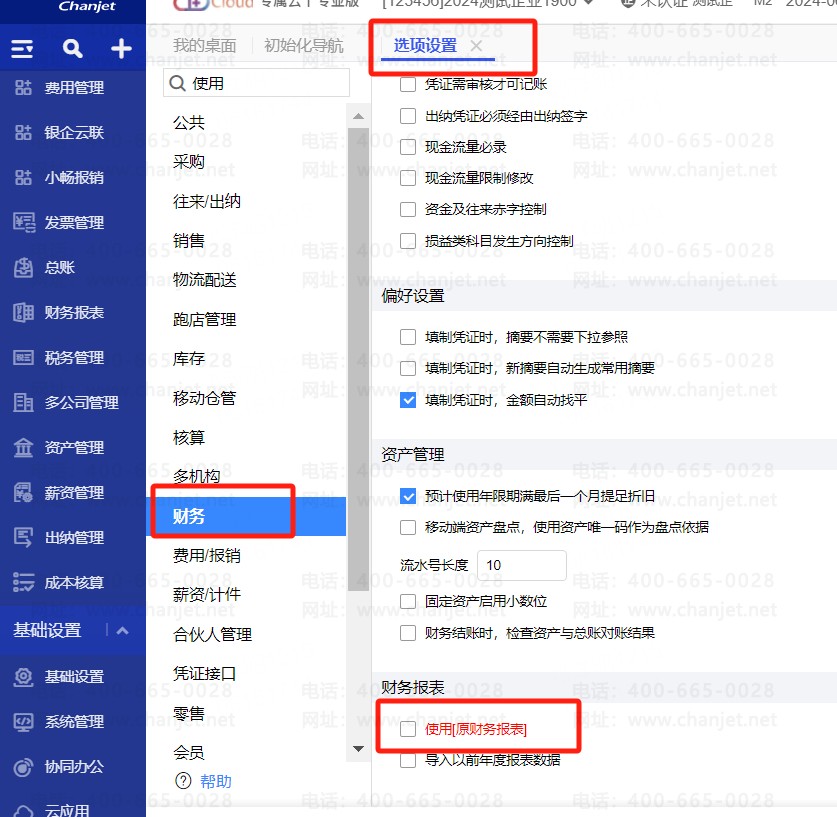Check 出纳凭证必须经由出纳签字 checkbox

(x=408, y=116)
